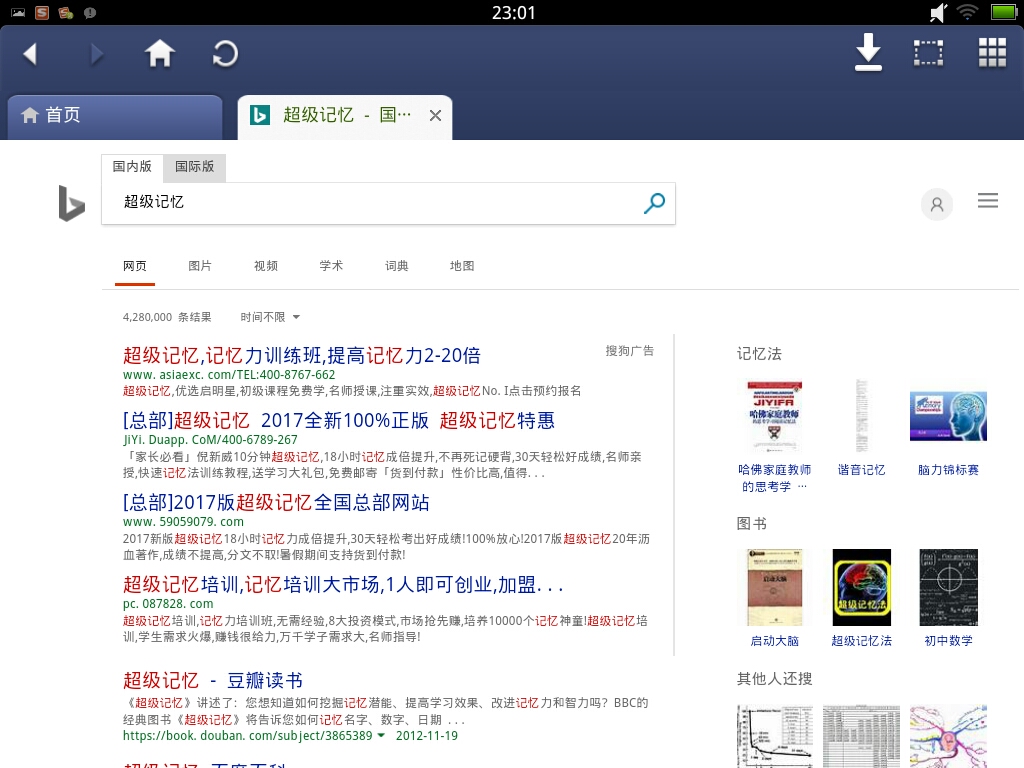Image resolution: width=1024 pixels, height=768 pixels.
Task: Open the downloads arrow icon
Action: 868,52
